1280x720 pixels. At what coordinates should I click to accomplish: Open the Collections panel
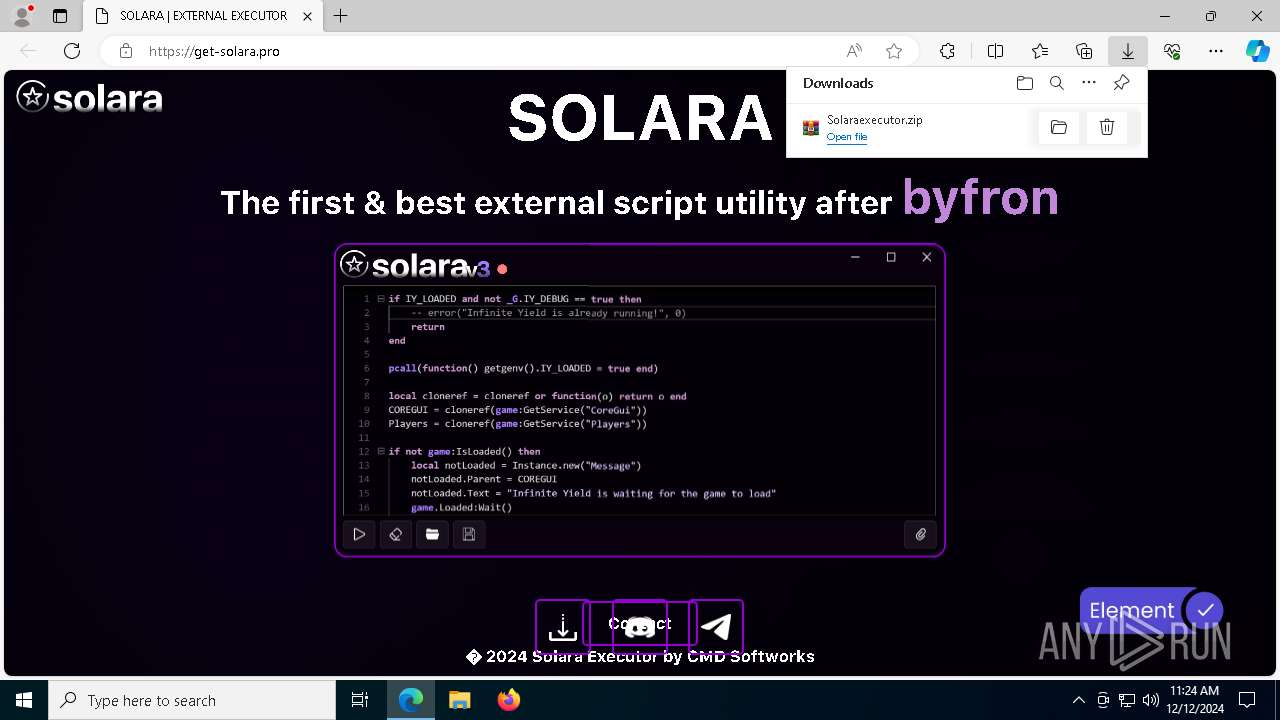(1084, 51)
